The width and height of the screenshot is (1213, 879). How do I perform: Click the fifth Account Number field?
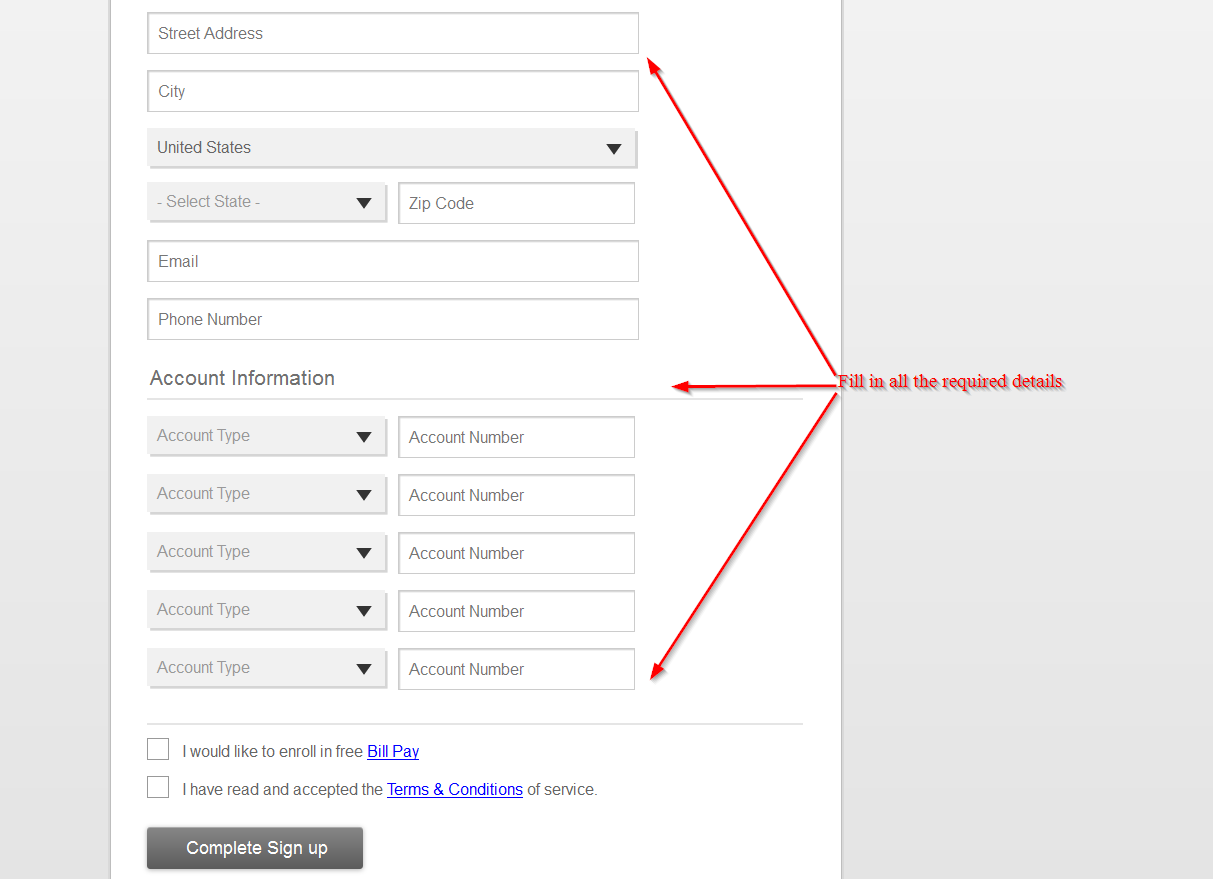[516, 669]
